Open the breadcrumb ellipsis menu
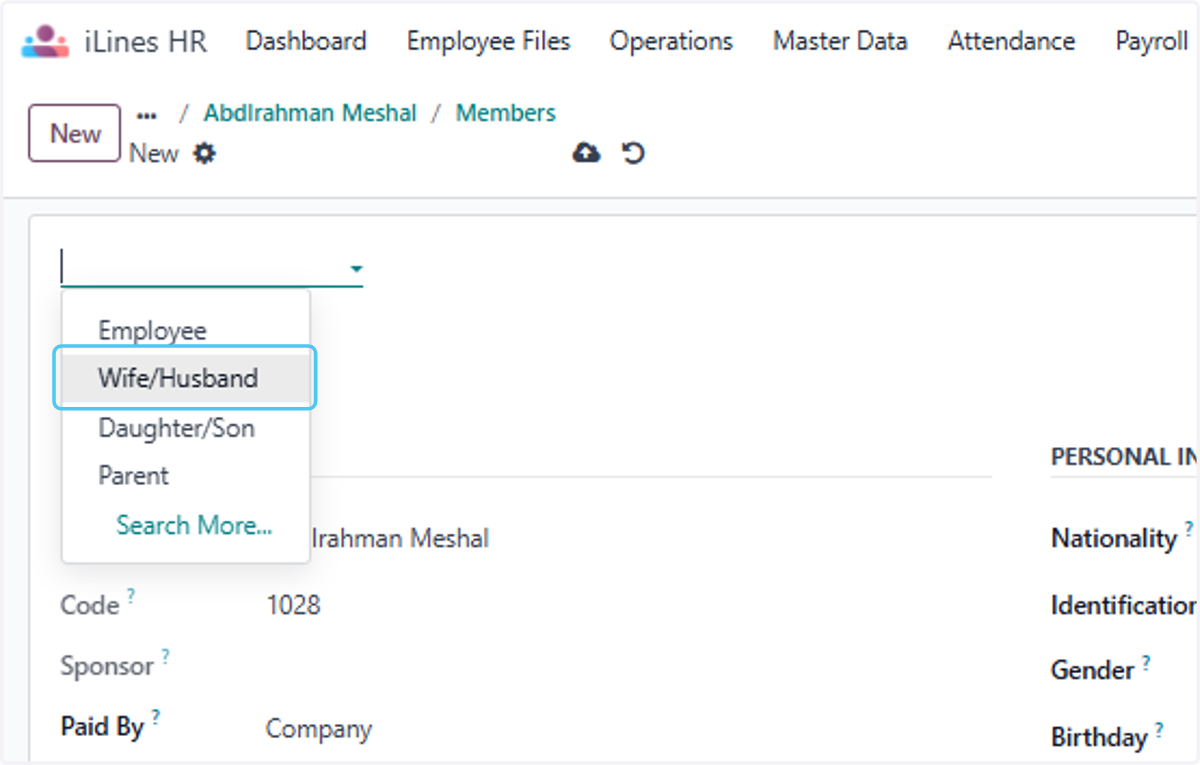The width and height of the screenshot is (1200, 765). [146, 115]
